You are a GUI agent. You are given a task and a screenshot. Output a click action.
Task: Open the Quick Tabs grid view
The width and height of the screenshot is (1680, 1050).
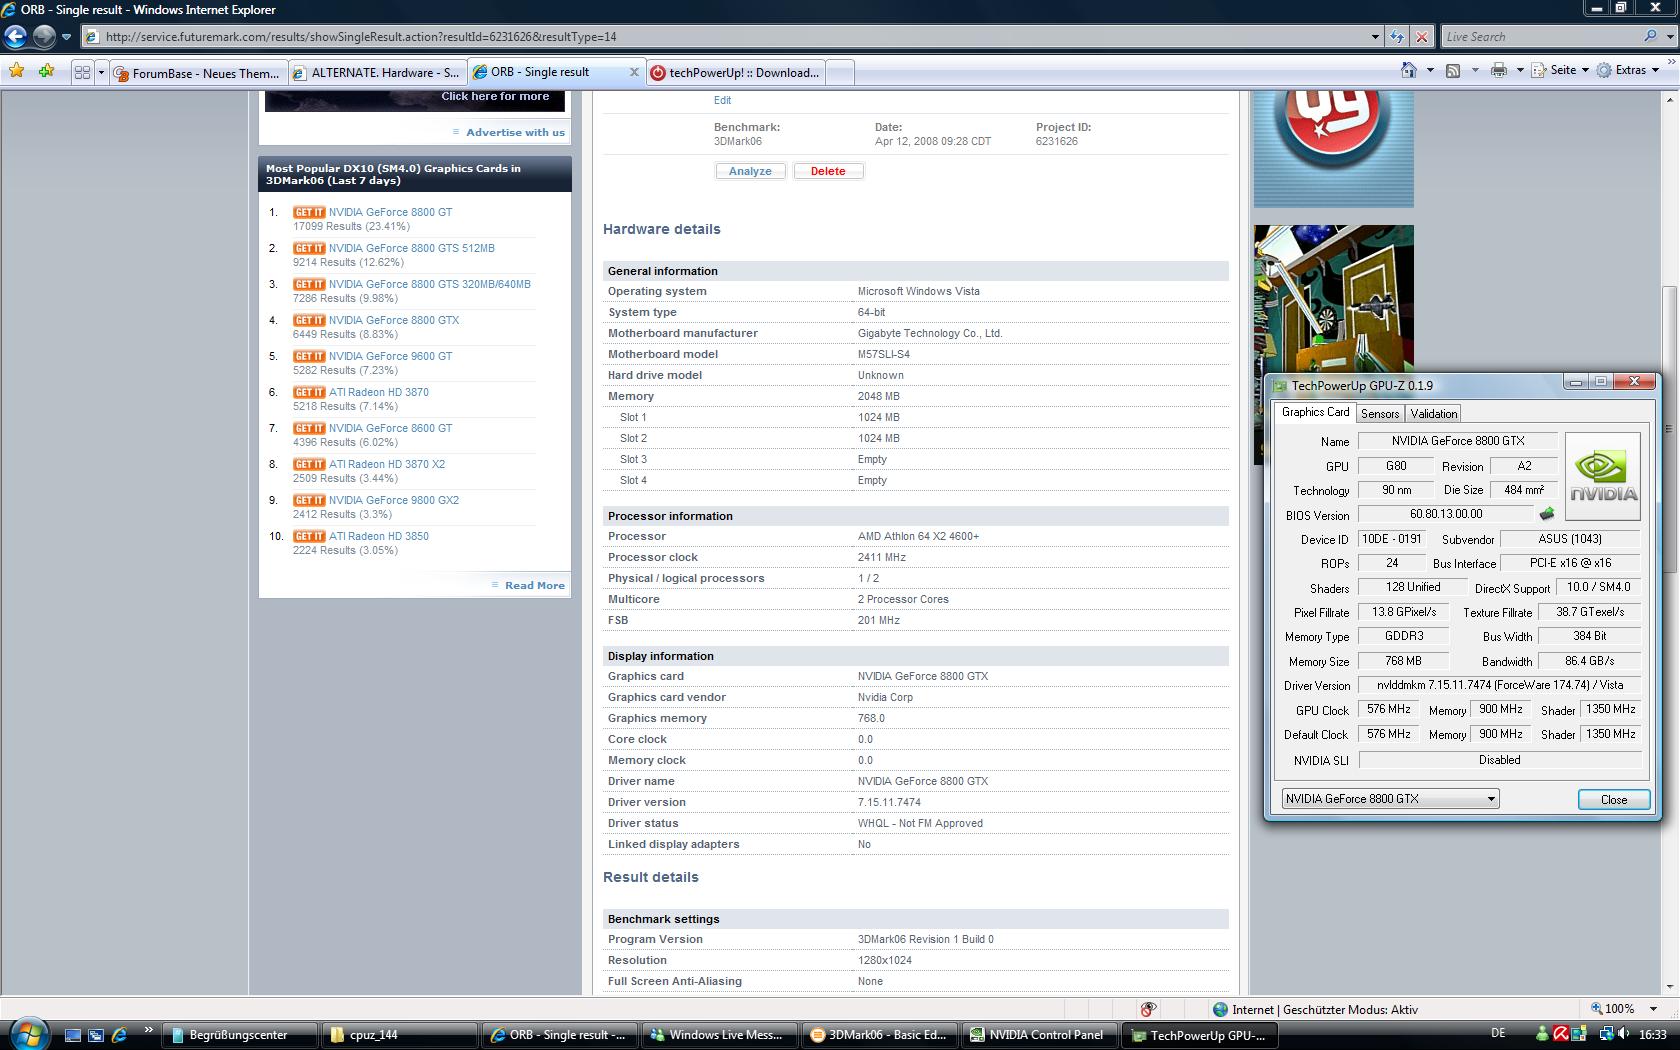pos(82,72)
